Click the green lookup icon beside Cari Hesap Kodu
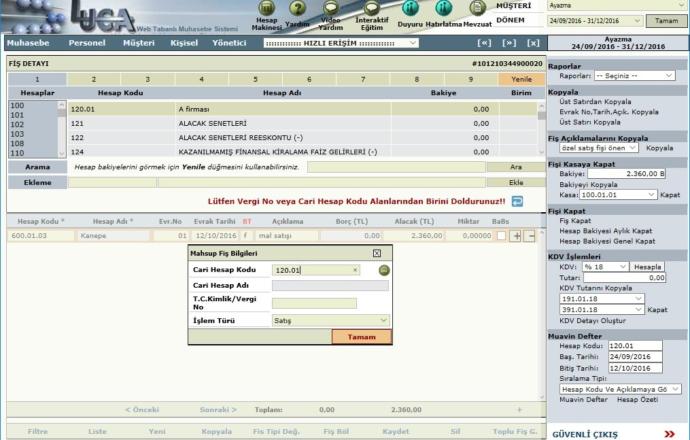The width and height of the screenshot is (690, 440). (384, 270)
